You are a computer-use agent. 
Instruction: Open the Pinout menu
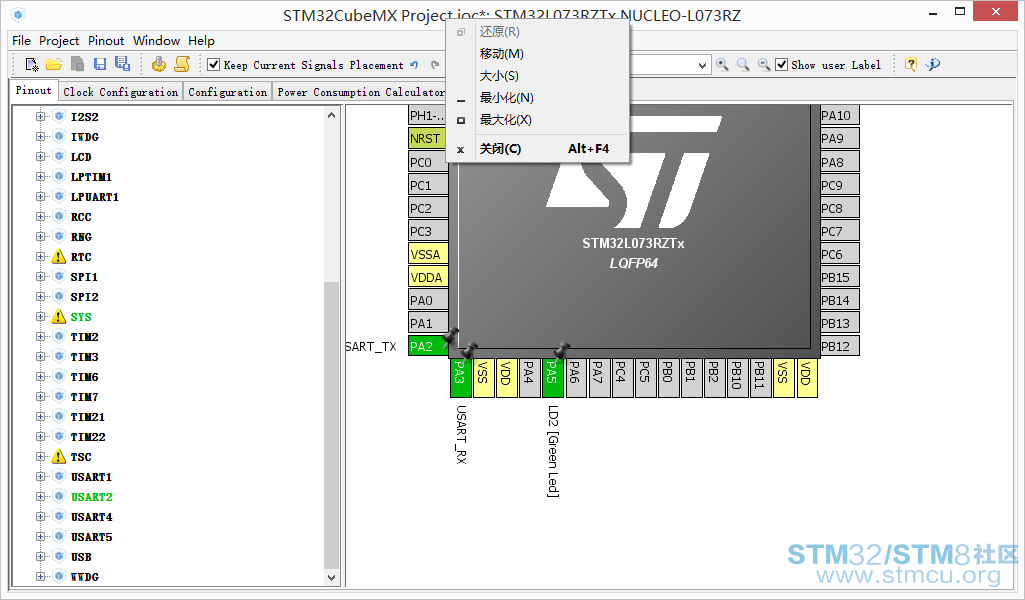pos(106,41)
